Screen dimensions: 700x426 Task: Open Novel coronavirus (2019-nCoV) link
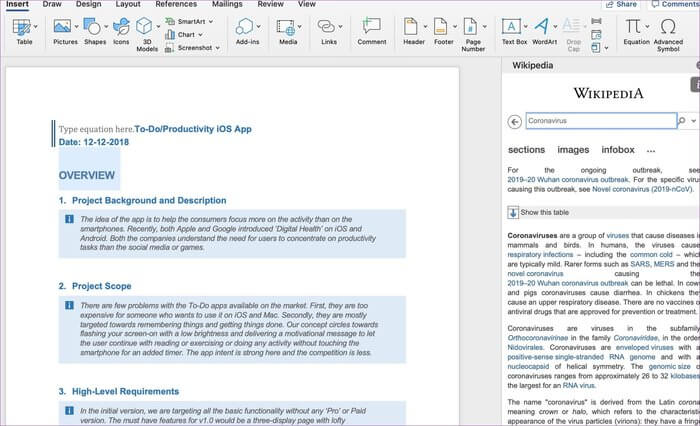pos(642,189)
